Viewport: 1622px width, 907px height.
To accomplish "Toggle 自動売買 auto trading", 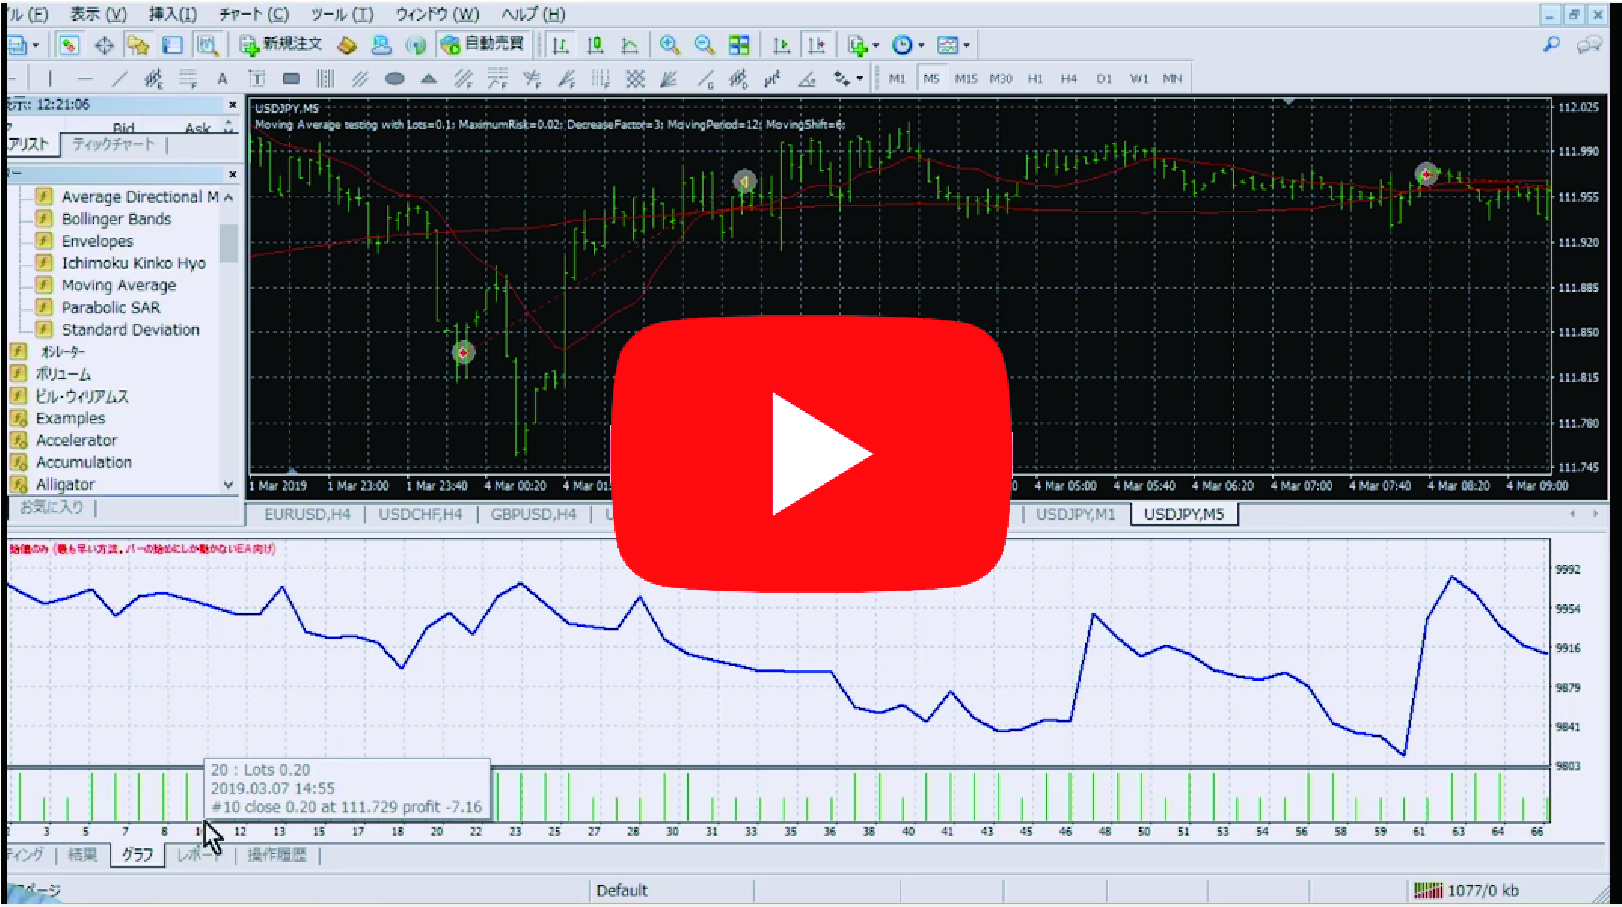I will coord(482,45).
